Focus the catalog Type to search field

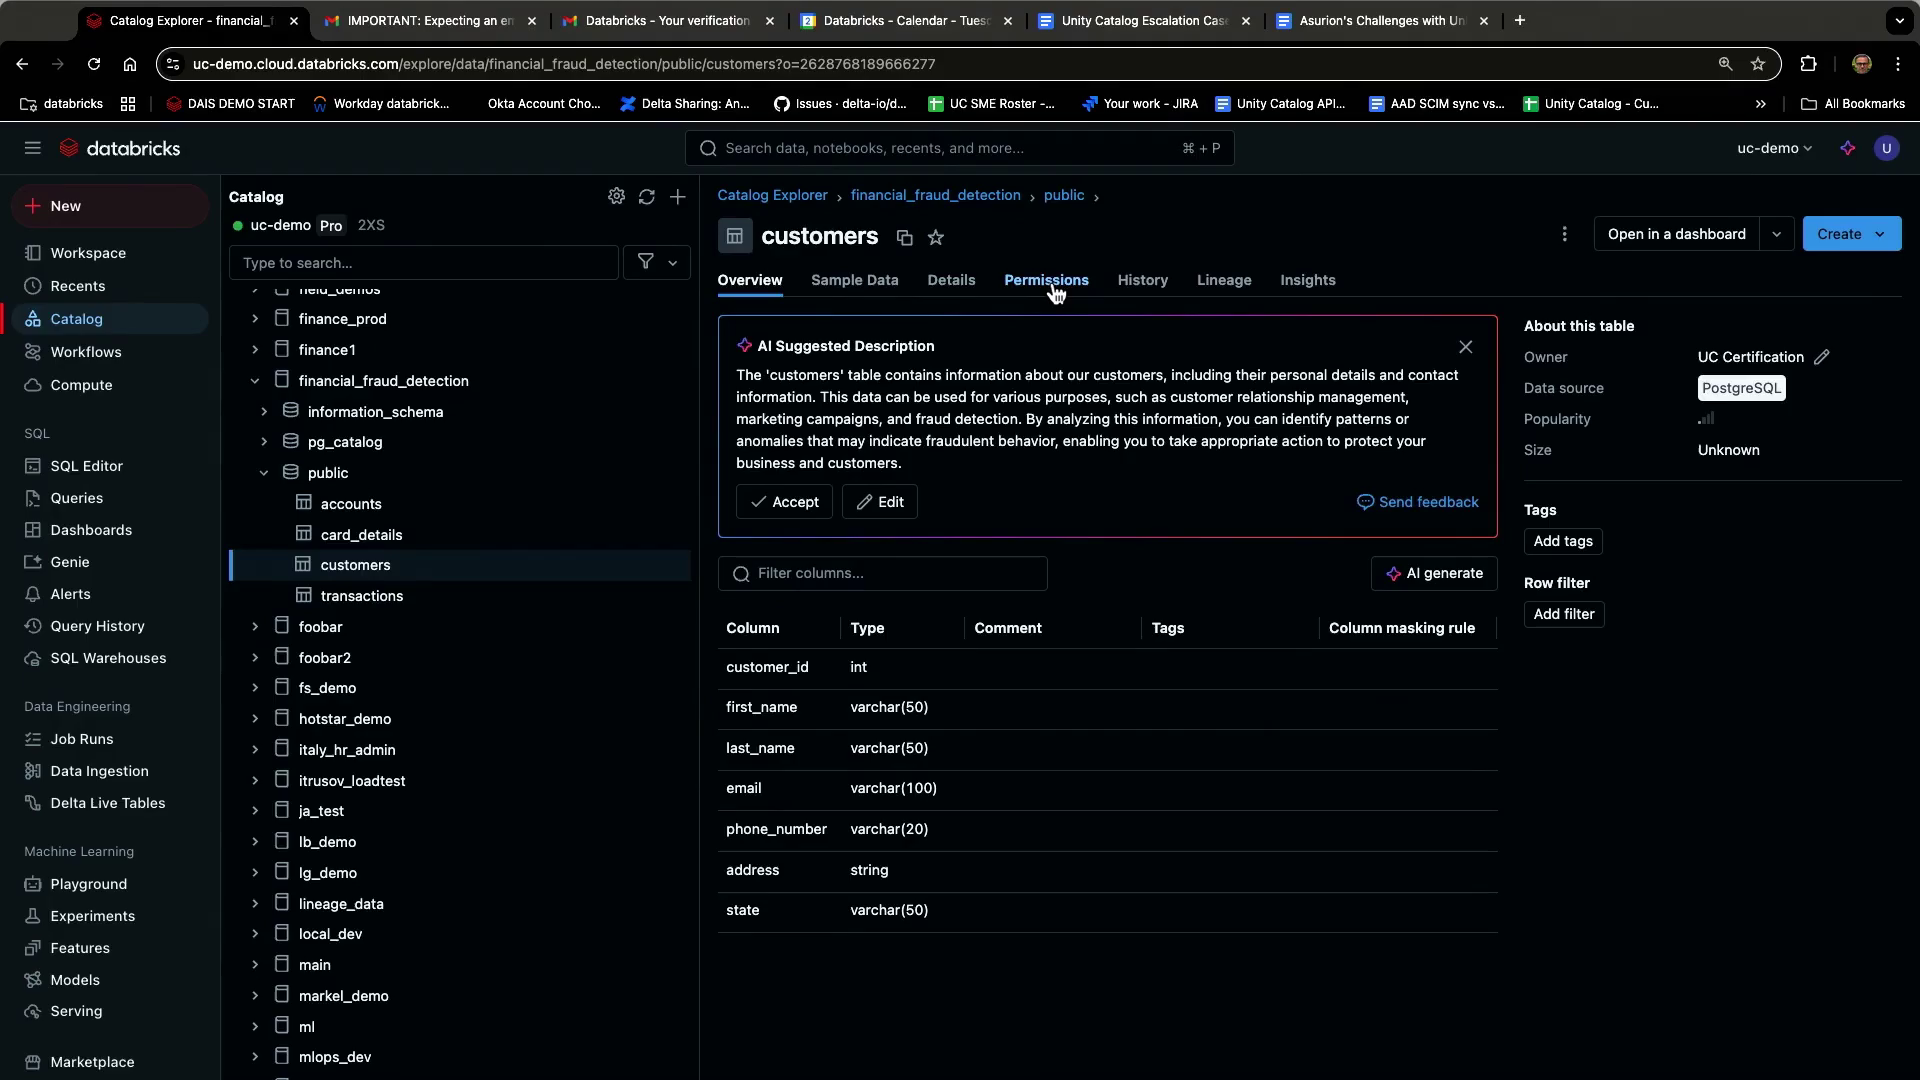(424, 263)
